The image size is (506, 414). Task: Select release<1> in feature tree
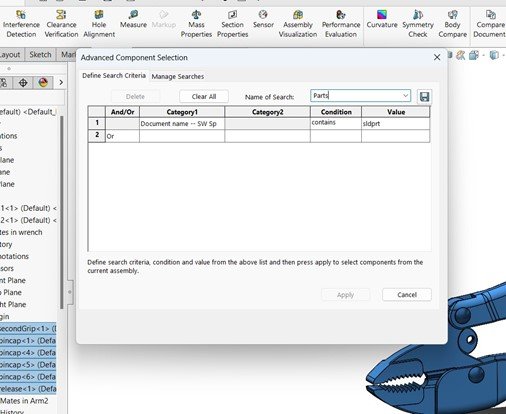pos(28,389)
